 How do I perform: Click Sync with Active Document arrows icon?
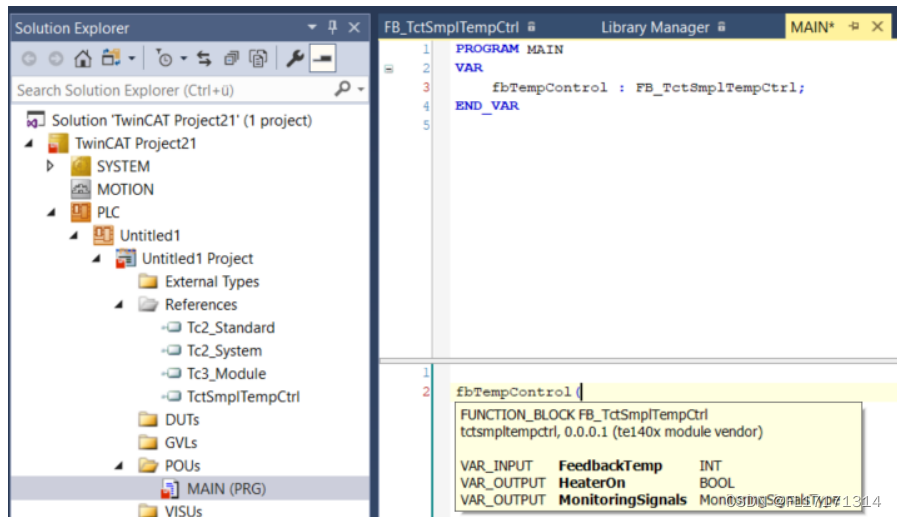coord(204,58)
